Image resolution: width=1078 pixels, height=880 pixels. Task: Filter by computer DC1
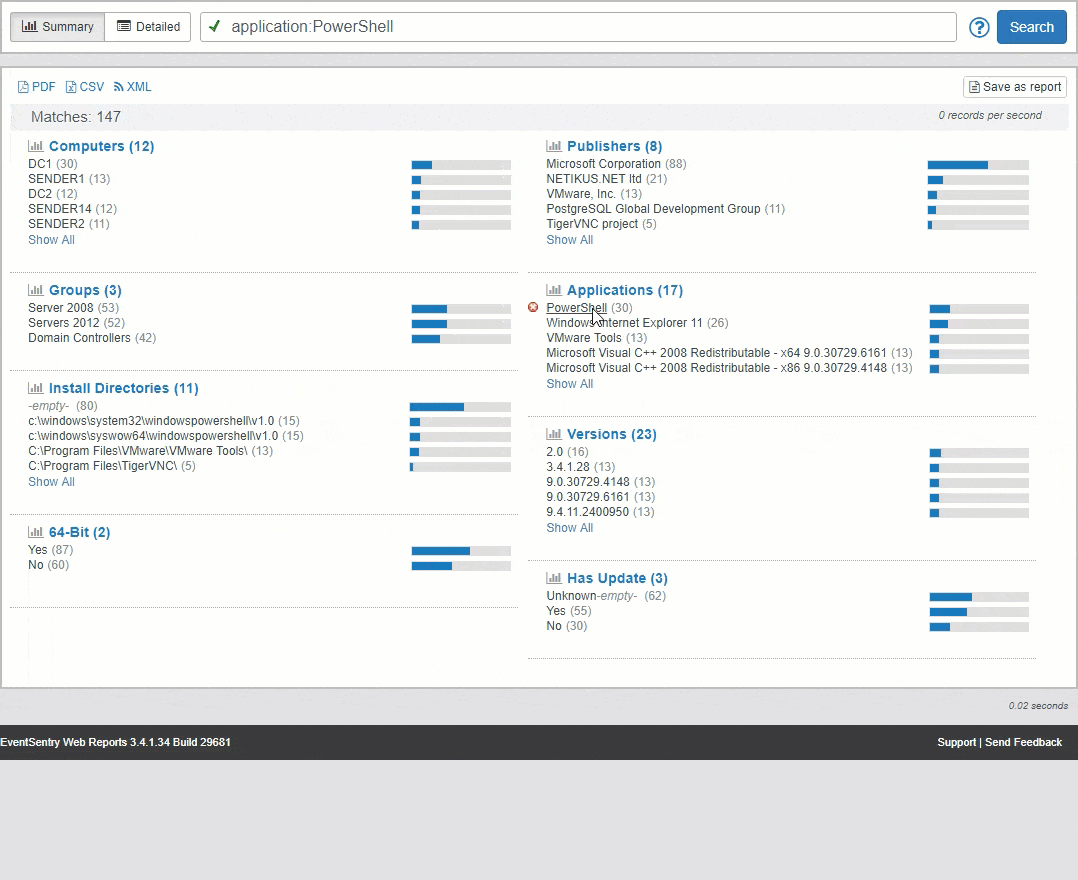click(40, 164)
